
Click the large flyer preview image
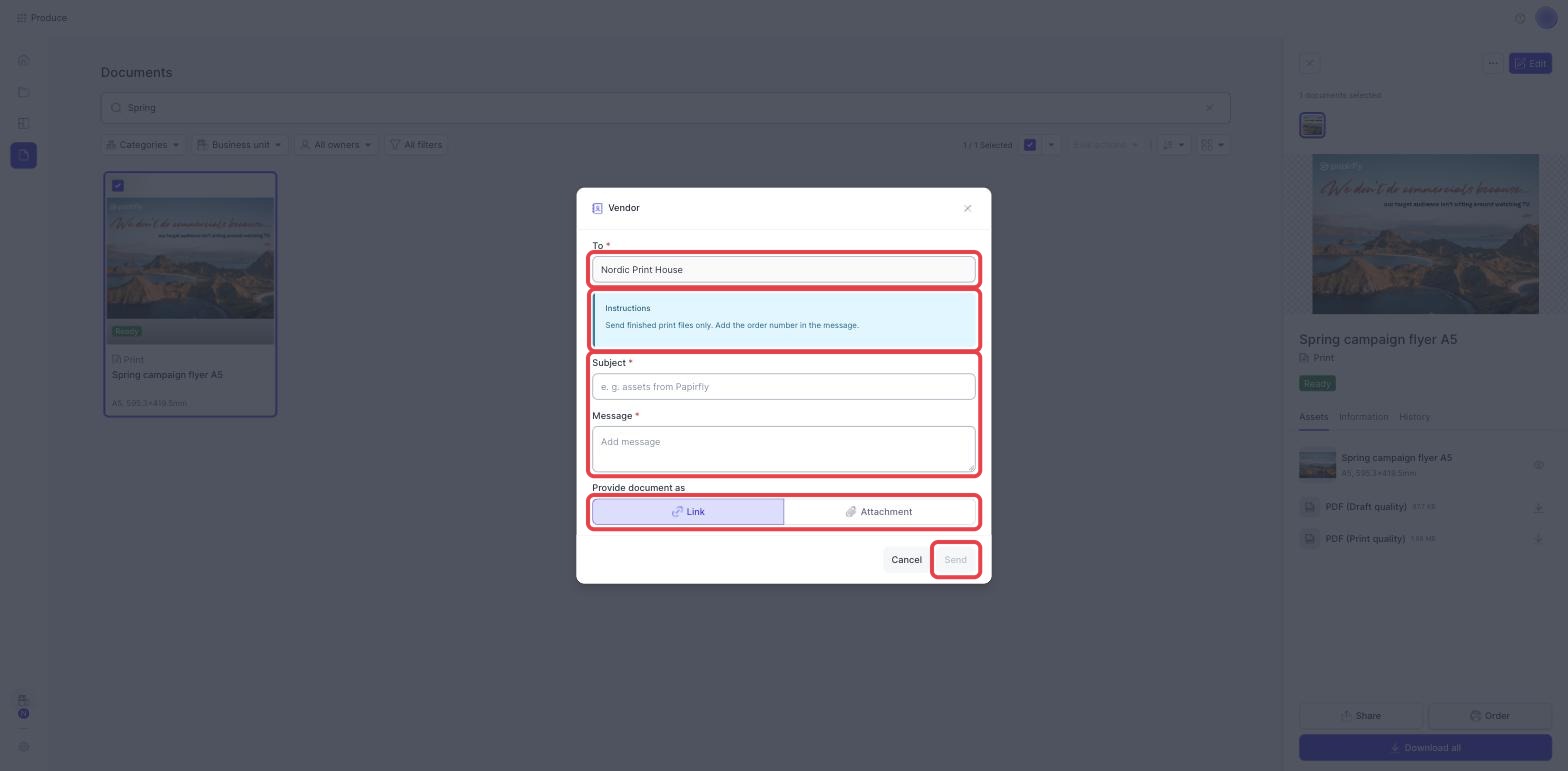tap(1425, 234)
